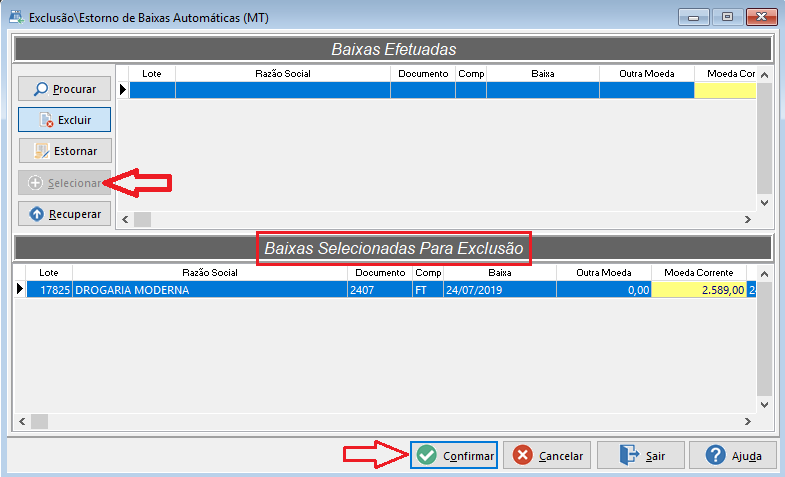Minimize the Exclusão\Estorno window

pos(693,17)
